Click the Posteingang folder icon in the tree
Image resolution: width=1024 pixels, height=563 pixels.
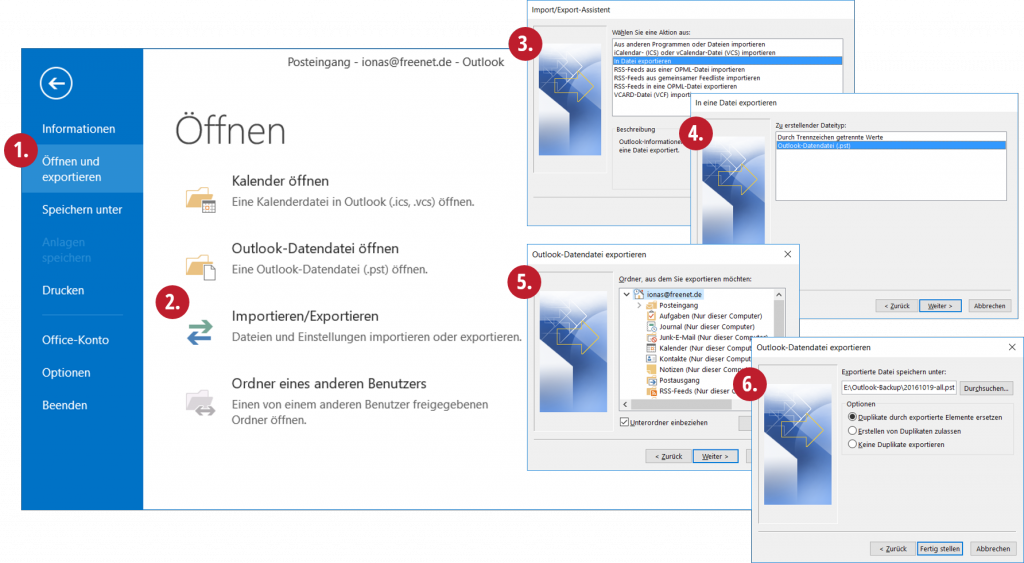651,305
